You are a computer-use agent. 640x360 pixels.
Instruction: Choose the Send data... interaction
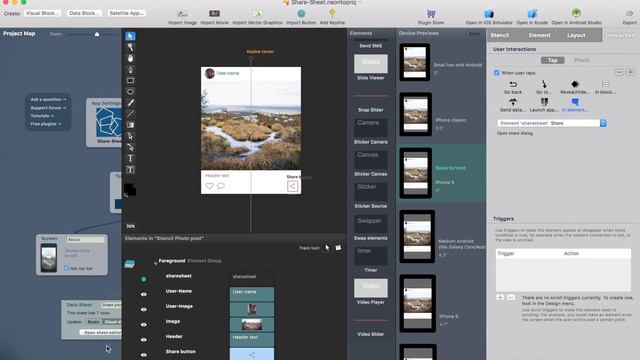513,105
